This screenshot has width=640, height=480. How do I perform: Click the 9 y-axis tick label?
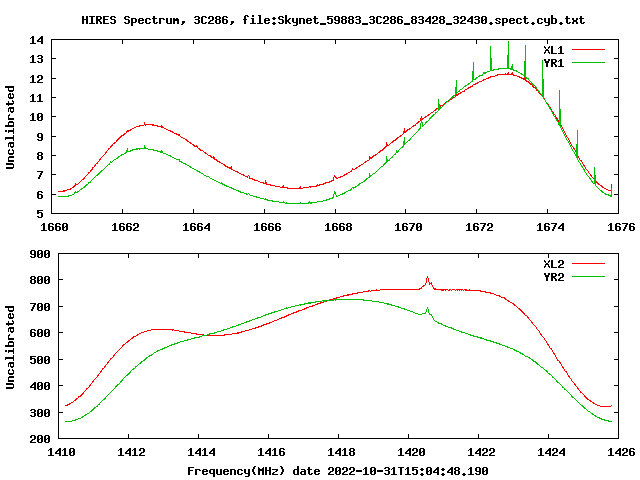[40, 137]
